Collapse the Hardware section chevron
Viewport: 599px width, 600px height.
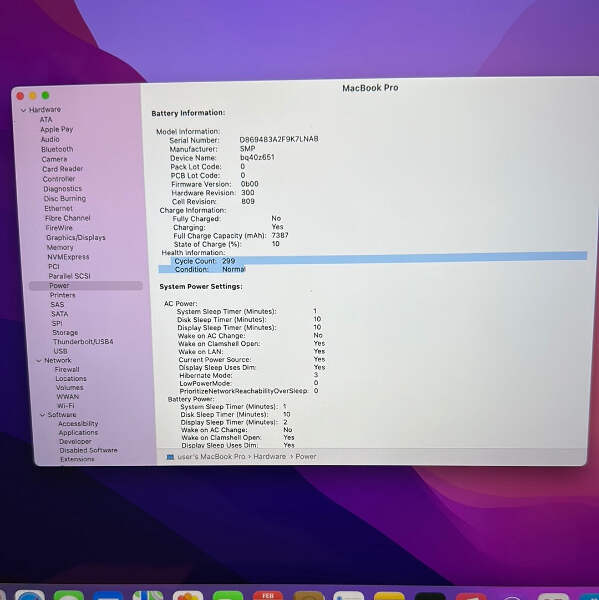[x=24, y=110]
